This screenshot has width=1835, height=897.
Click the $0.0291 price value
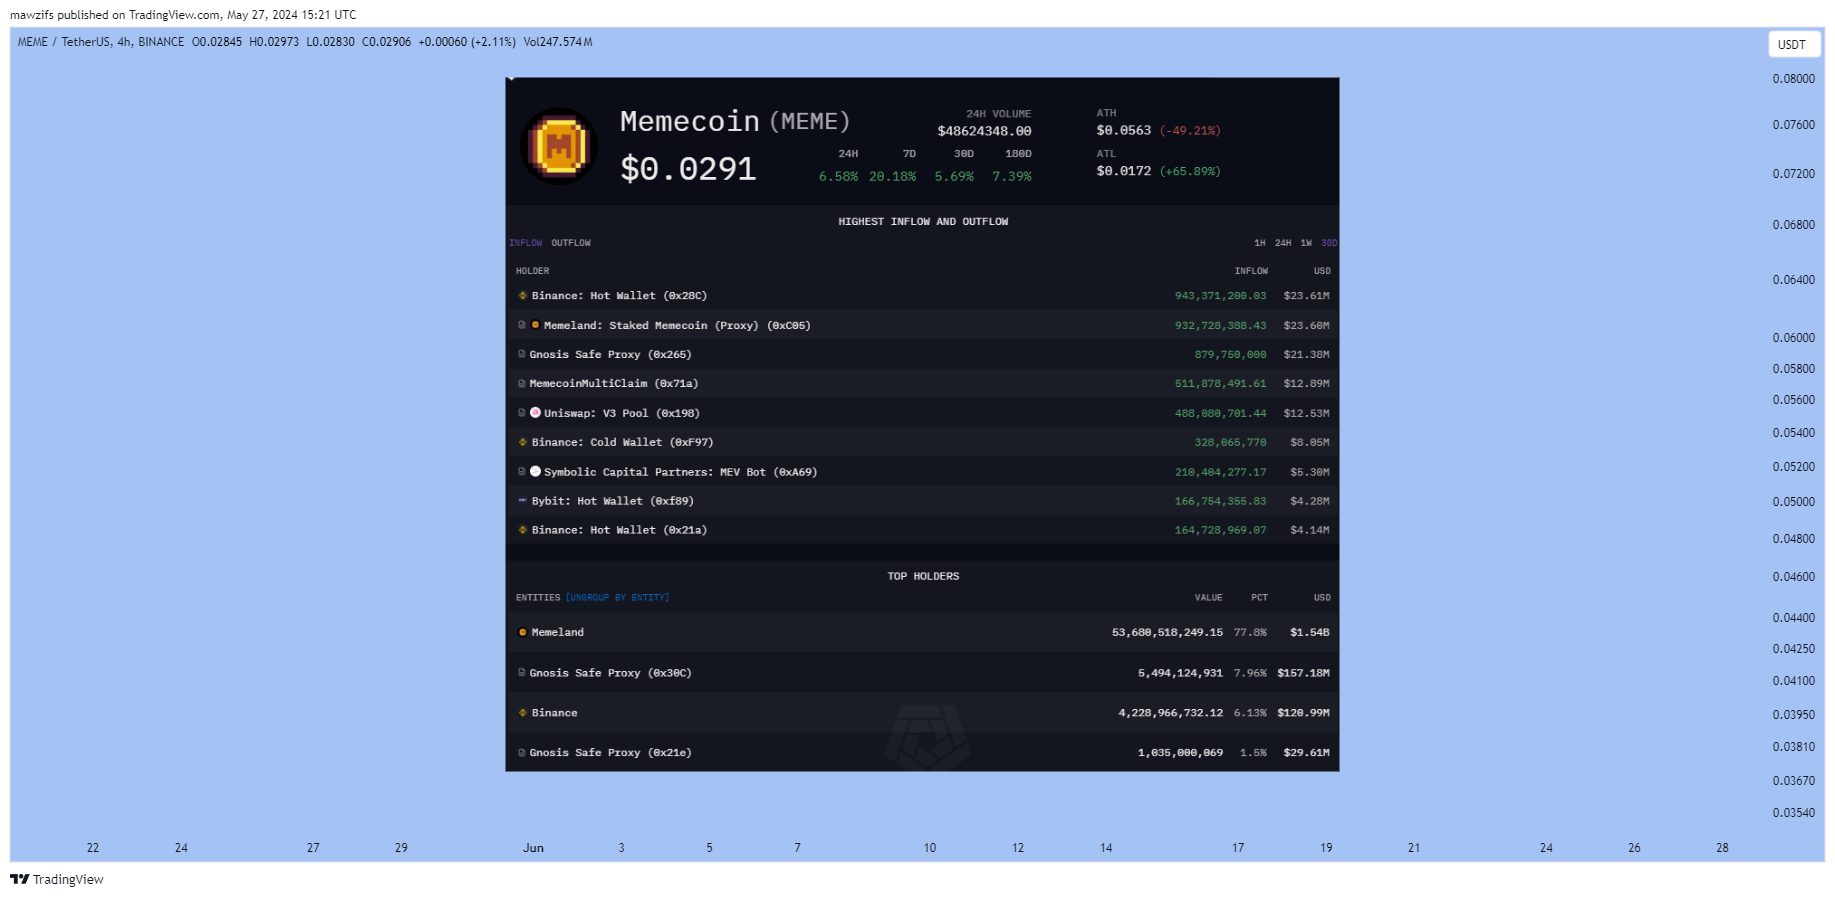(x=688, y=168)
